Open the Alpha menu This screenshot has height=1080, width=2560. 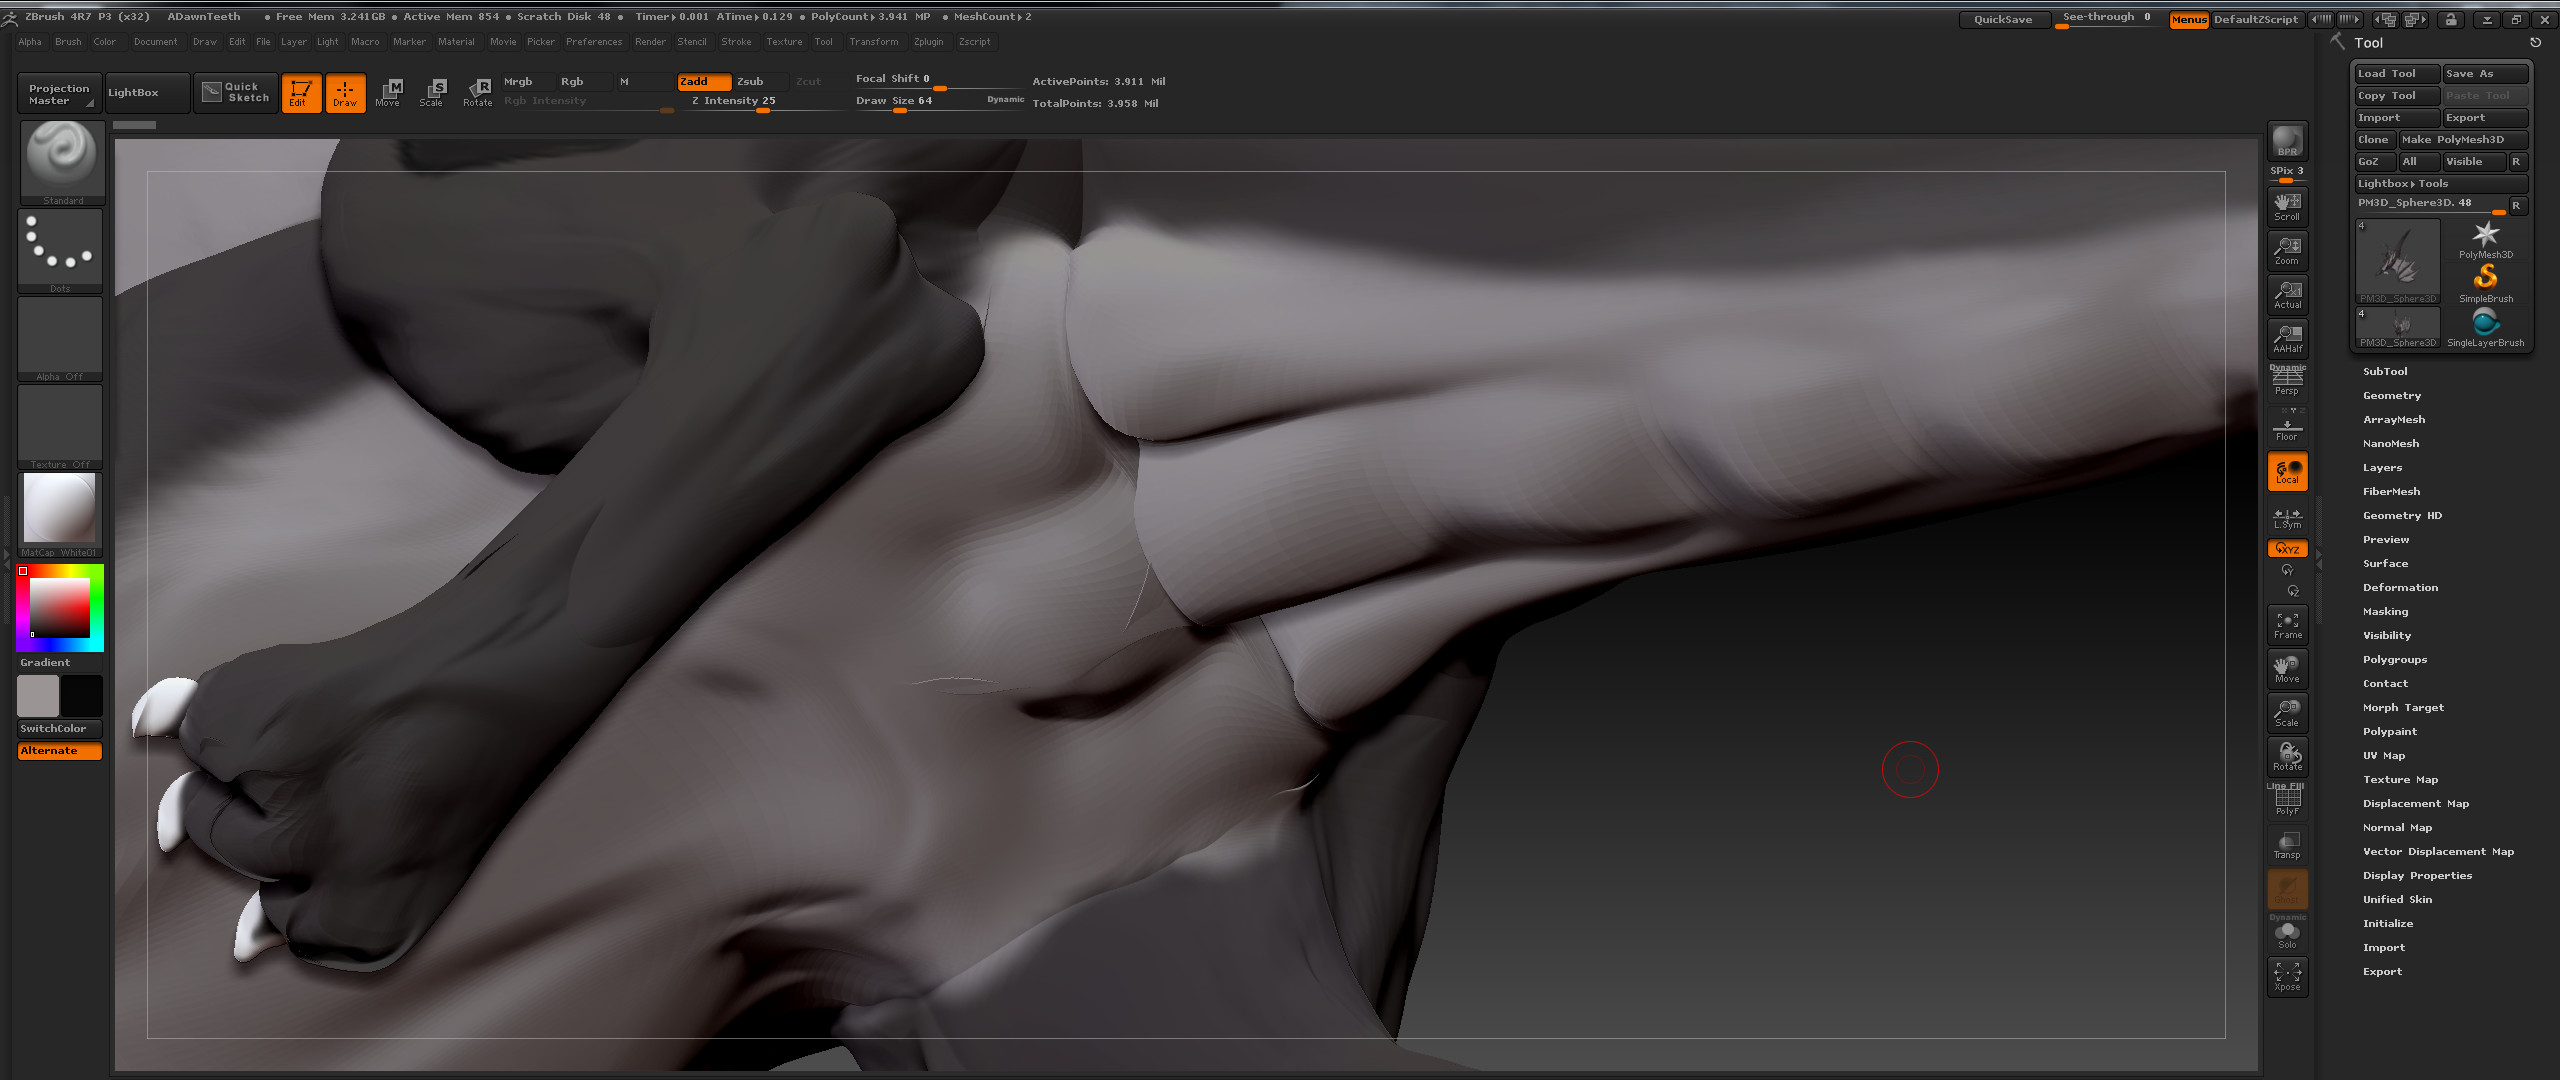click(x=30, y=42)
